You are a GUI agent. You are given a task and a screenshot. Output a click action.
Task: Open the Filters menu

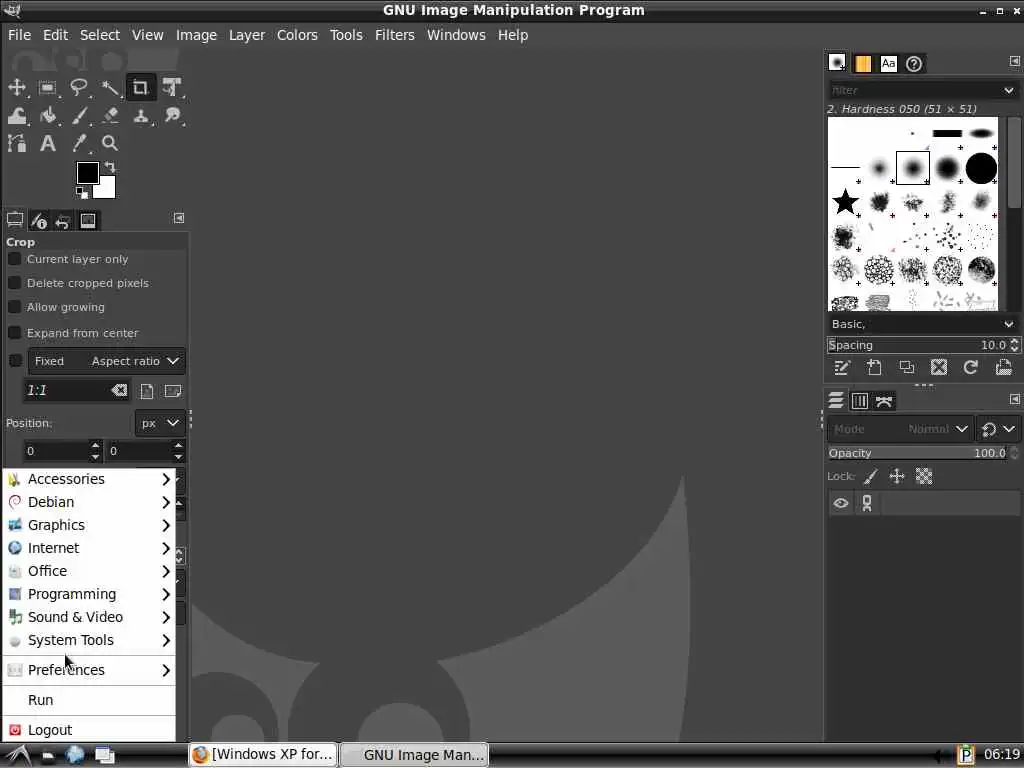(394, 35)
